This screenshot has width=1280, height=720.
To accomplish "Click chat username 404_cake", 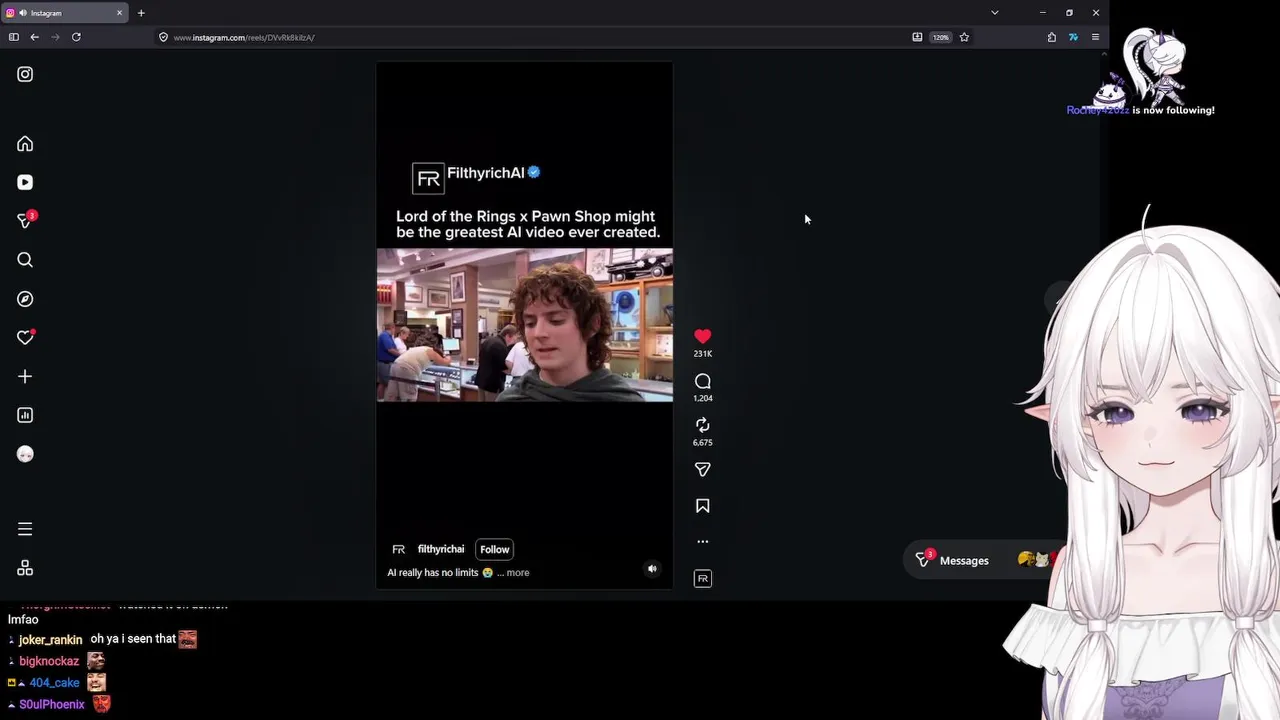I will [x=54, y=683].
